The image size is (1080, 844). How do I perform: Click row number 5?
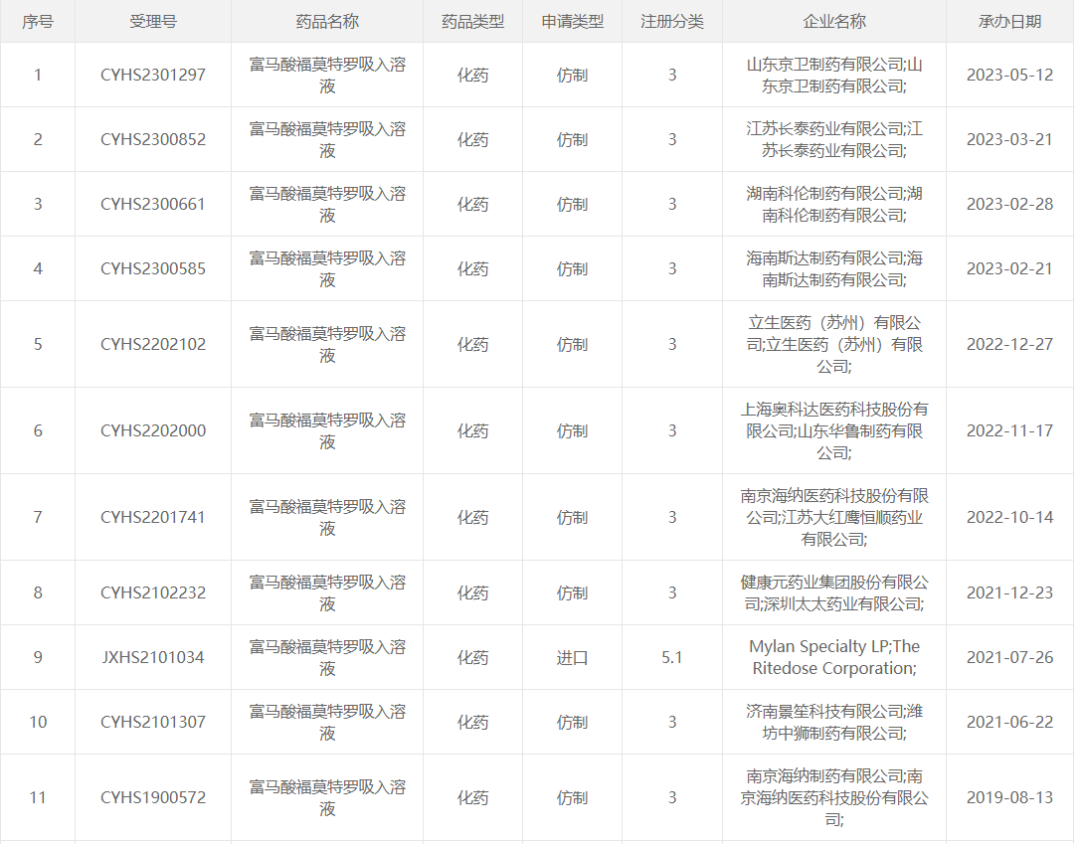point(38,344)
